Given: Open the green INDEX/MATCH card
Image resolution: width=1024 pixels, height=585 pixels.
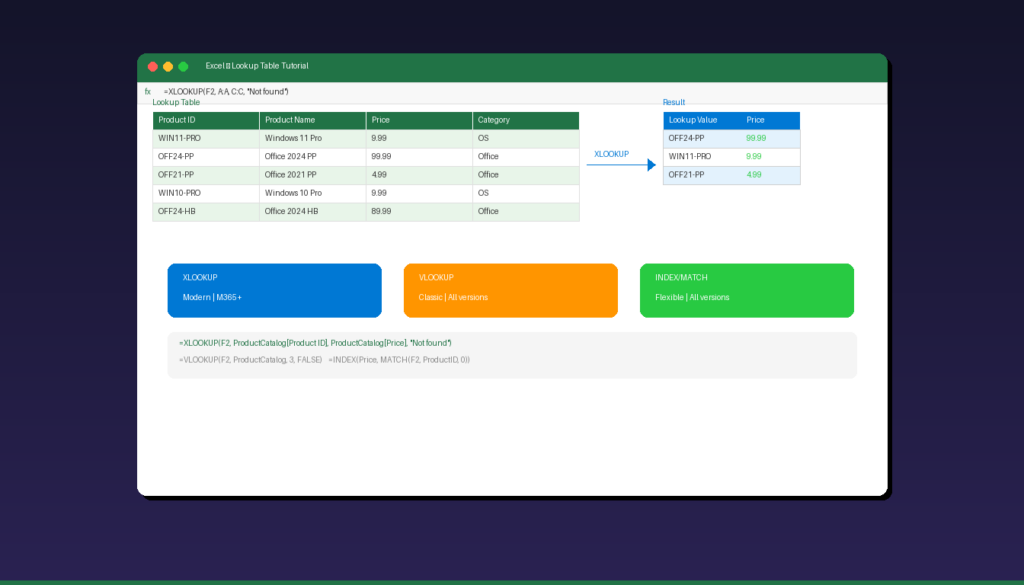Looking at the screenshot, I should 746,290.
